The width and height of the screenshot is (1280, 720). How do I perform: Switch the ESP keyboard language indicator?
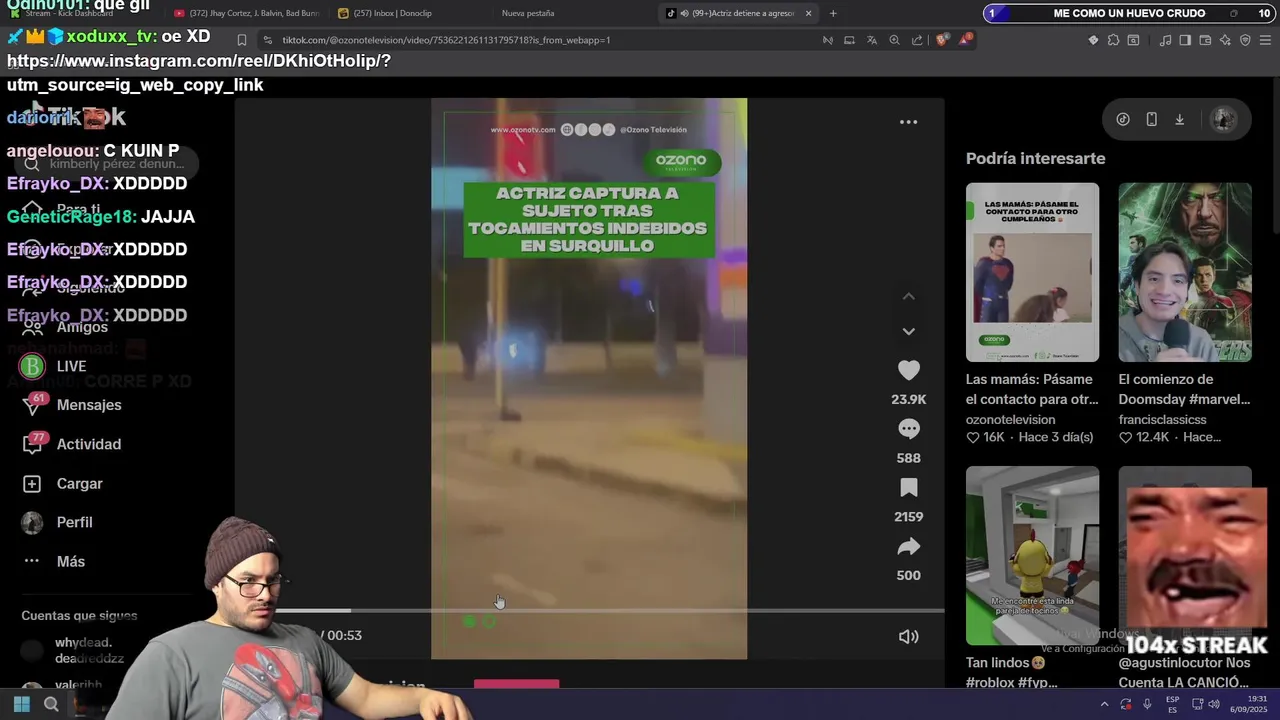pyautogui.click(x=1172, y=704)
